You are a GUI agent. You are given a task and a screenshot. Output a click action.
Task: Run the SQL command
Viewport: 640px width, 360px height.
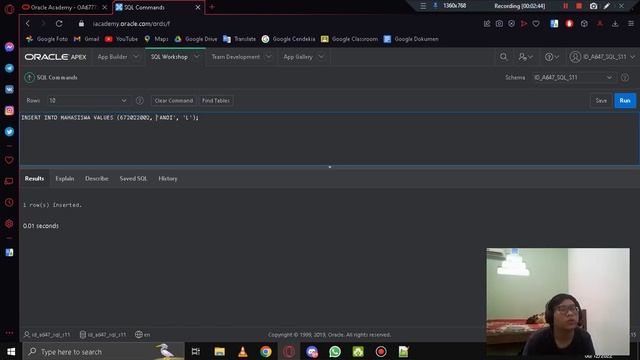coord(625,100)
